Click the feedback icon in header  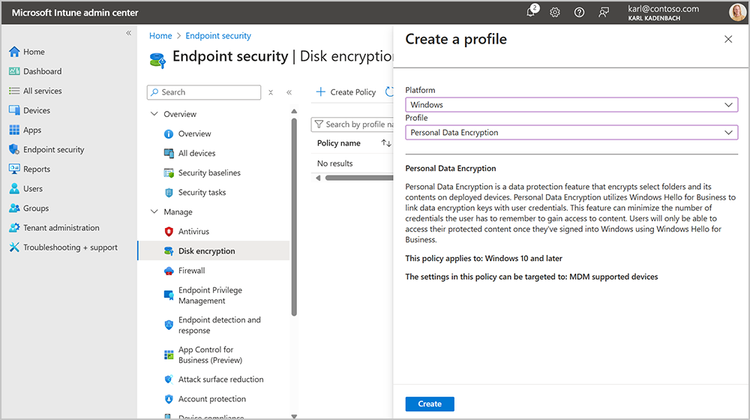click(x=604, y=12)
